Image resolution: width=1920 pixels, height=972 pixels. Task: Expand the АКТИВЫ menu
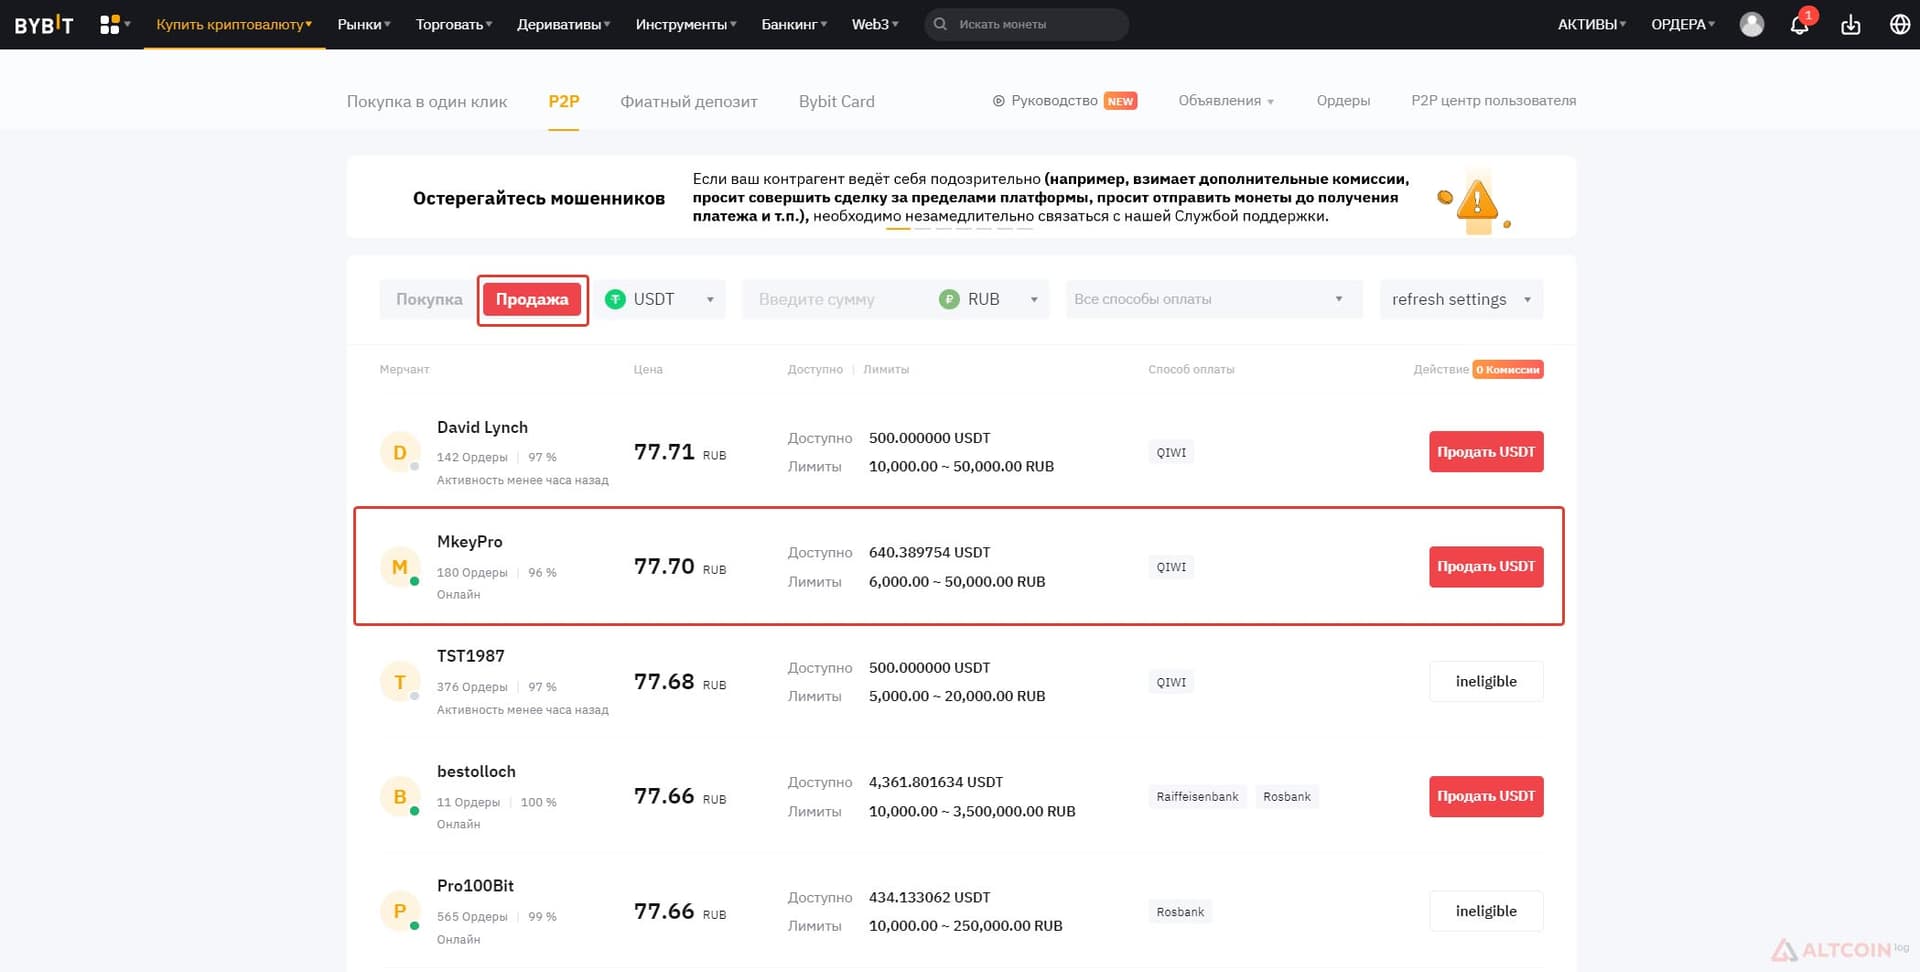pos(1591,24)
